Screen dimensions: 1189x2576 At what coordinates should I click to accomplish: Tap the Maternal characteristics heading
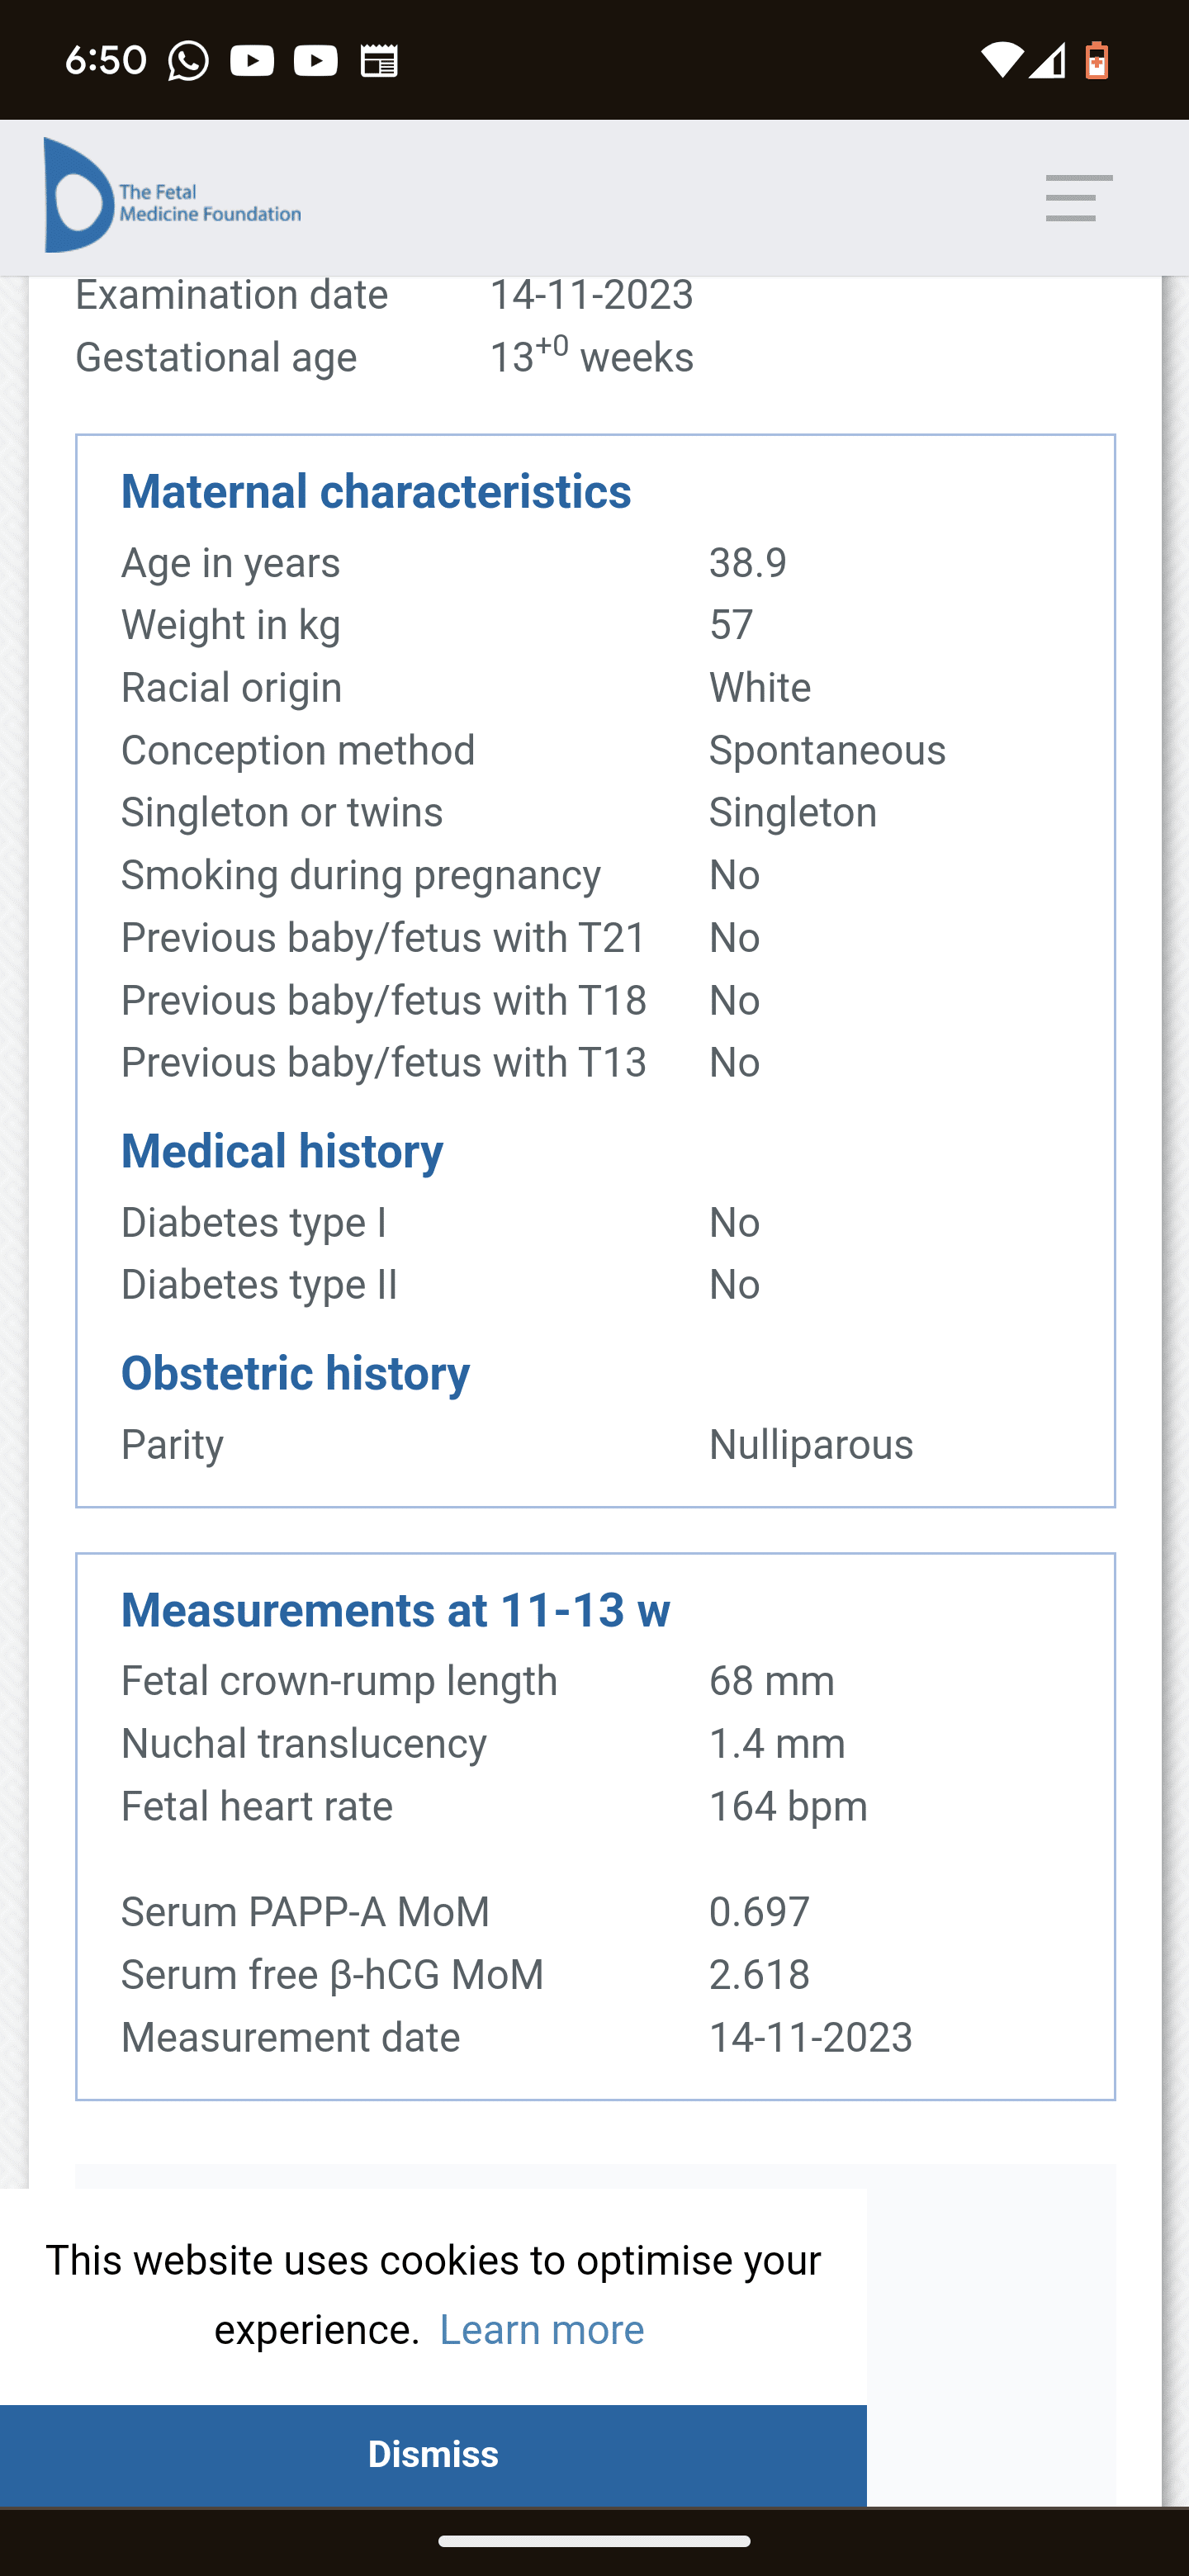pos(376,492)
